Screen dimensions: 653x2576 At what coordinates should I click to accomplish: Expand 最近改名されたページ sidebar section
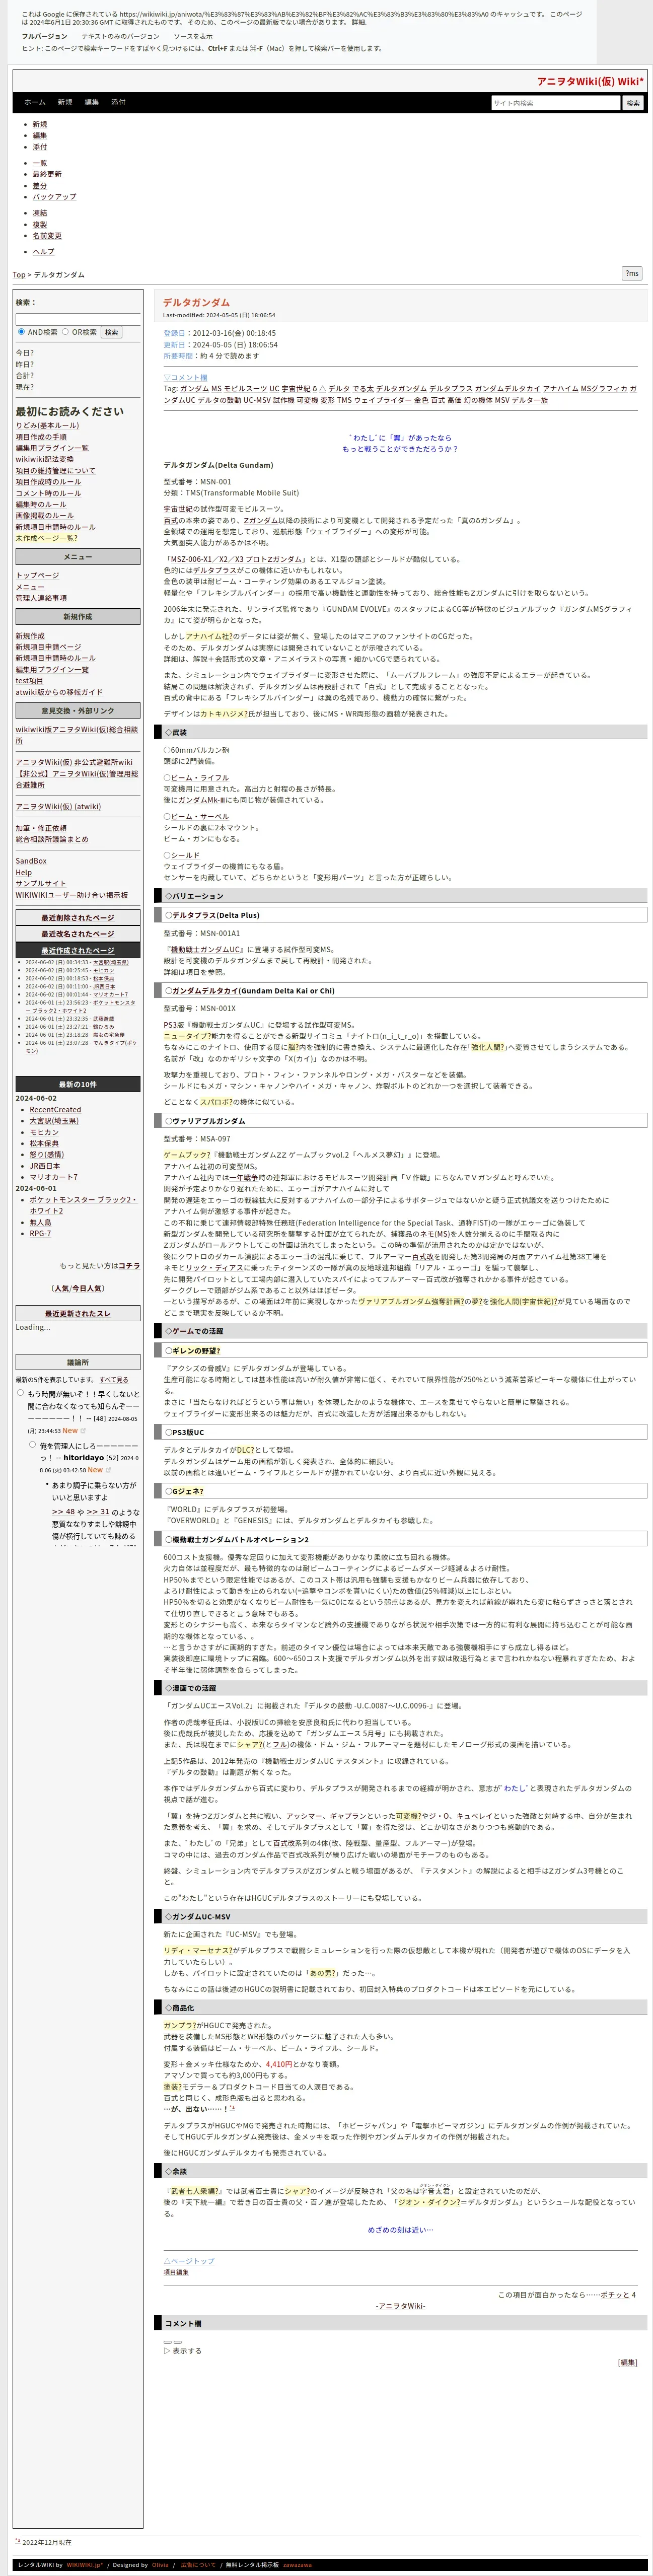[78, 934]
